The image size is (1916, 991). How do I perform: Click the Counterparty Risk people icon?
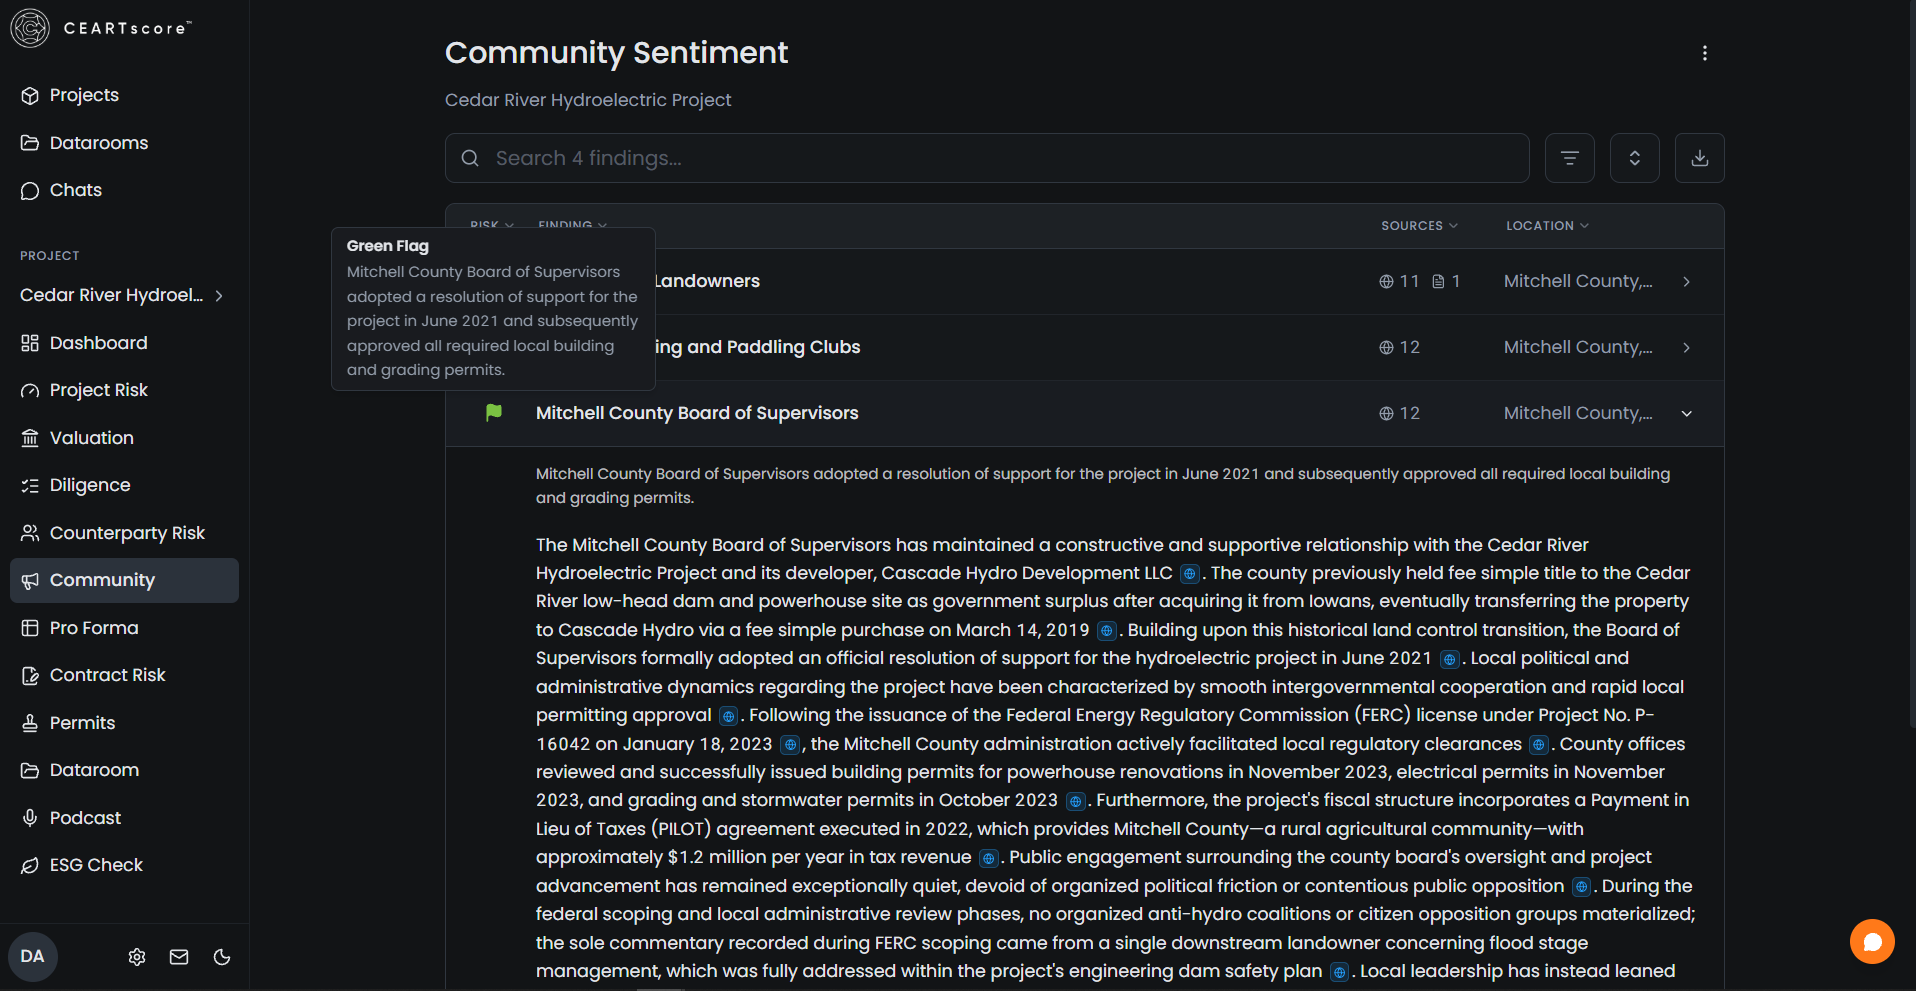[30, 533]
